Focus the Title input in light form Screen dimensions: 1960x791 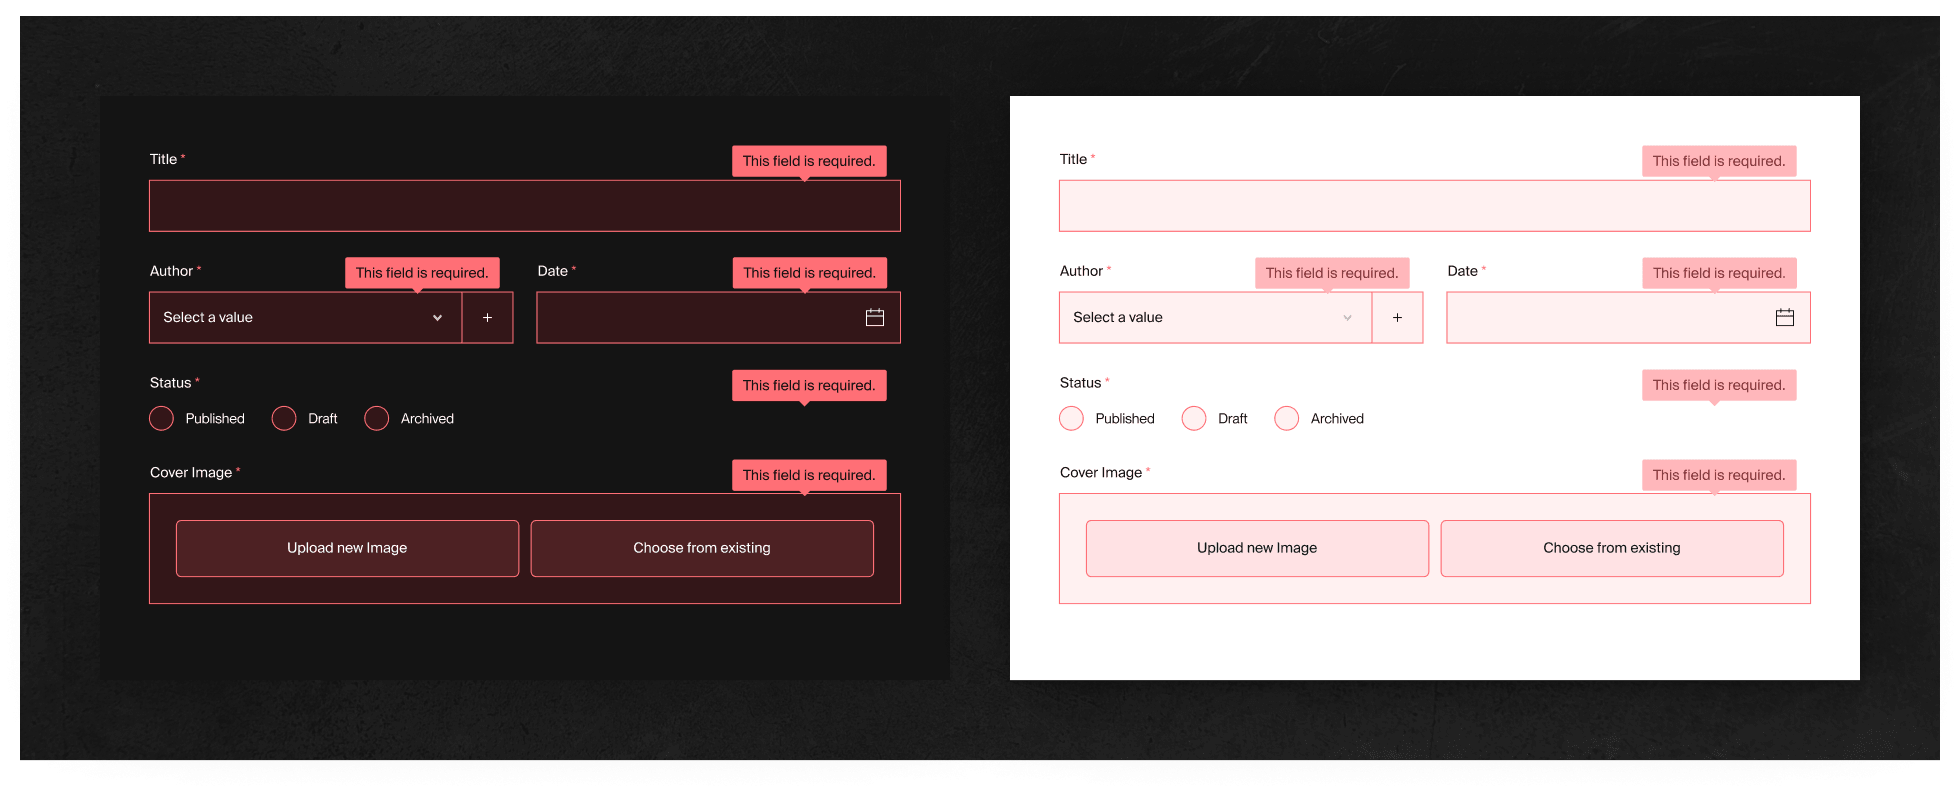(x=1435, y=206)
